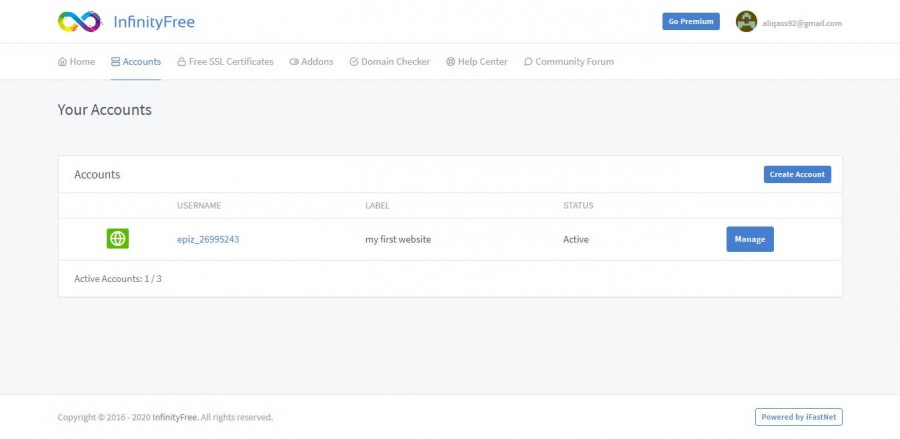Click the LABEL column header

coord(377,205)
